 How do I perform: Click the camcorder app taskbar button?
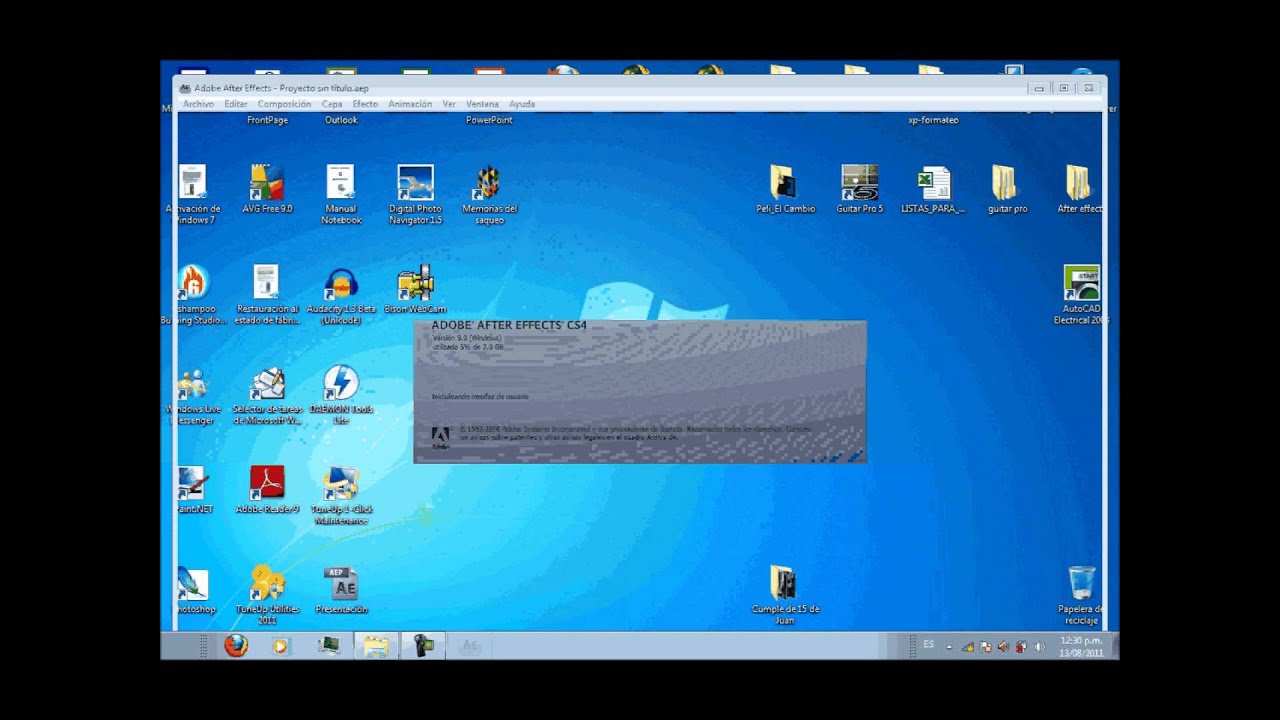[423, 646]
